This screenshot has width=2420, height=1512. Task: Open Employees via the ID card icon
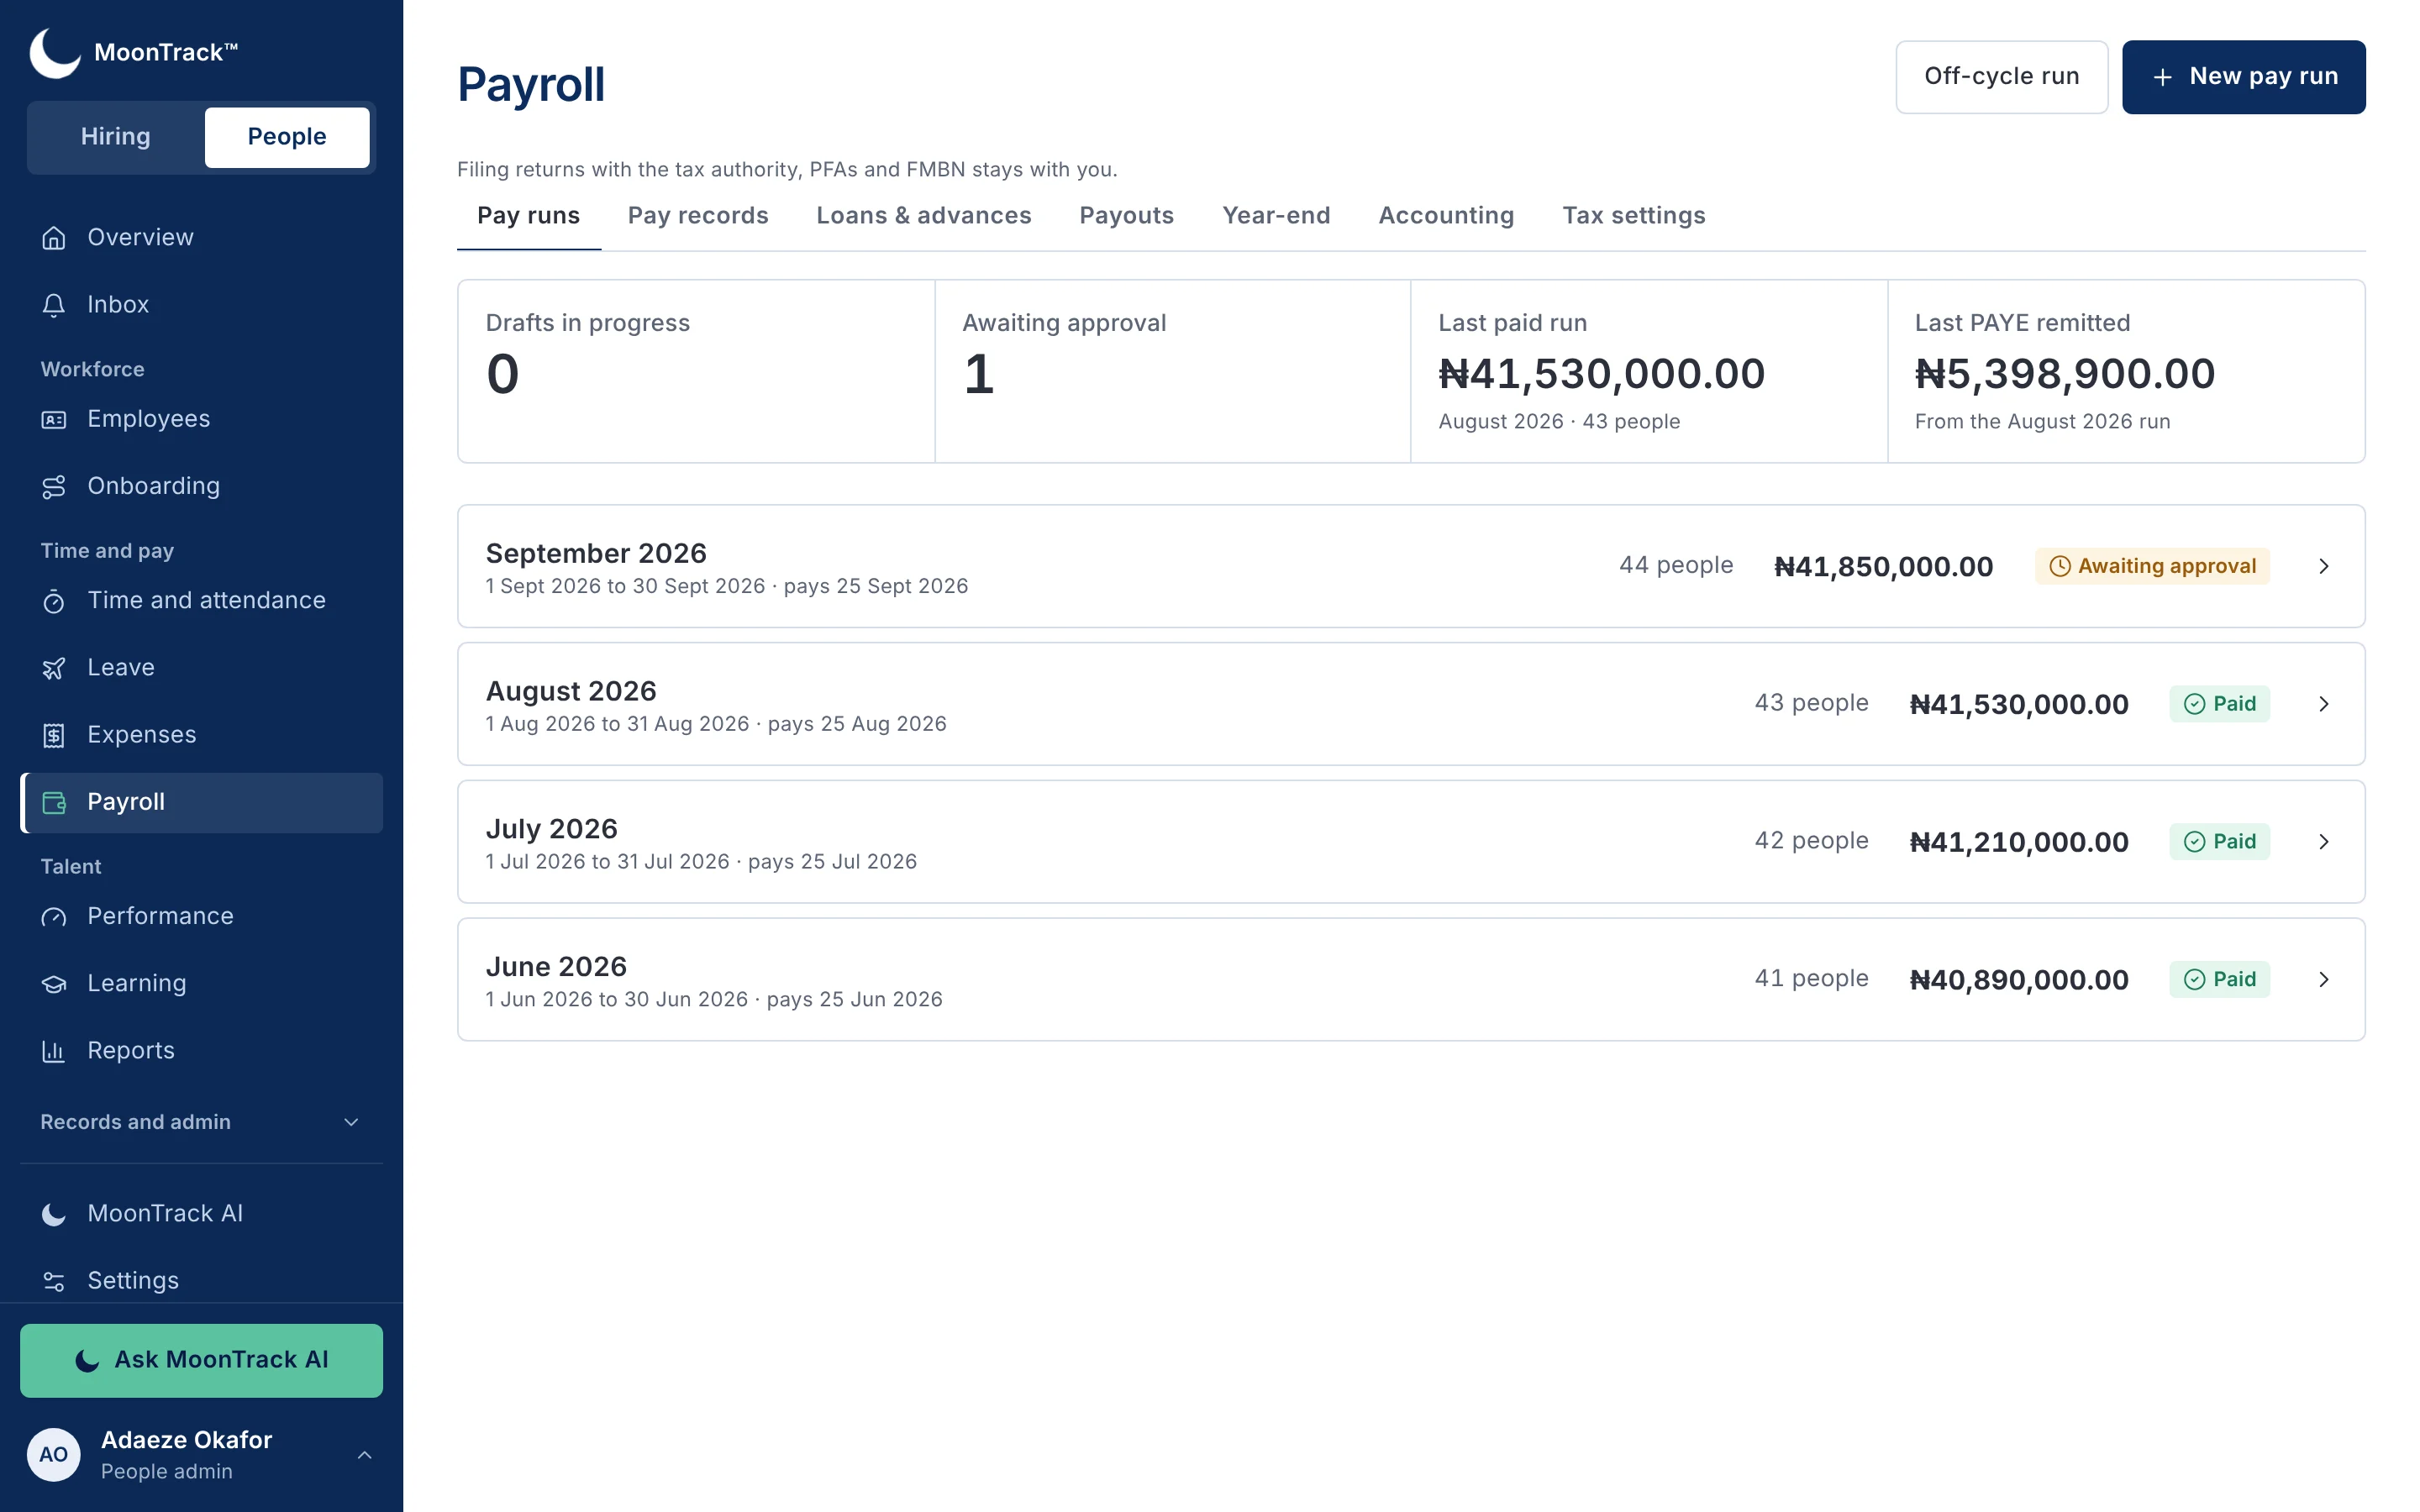click(54, 420)
